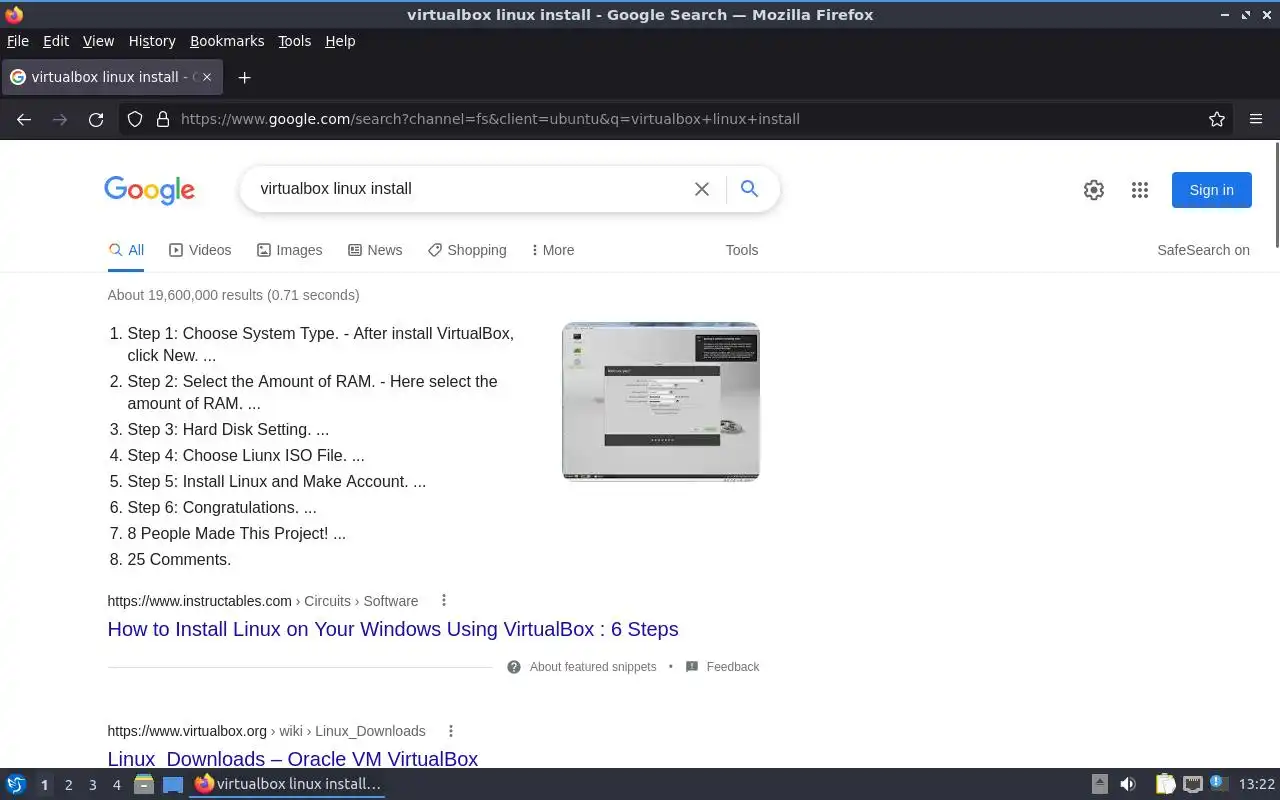Click the page vertical scrollbar

pos(1276,194)
